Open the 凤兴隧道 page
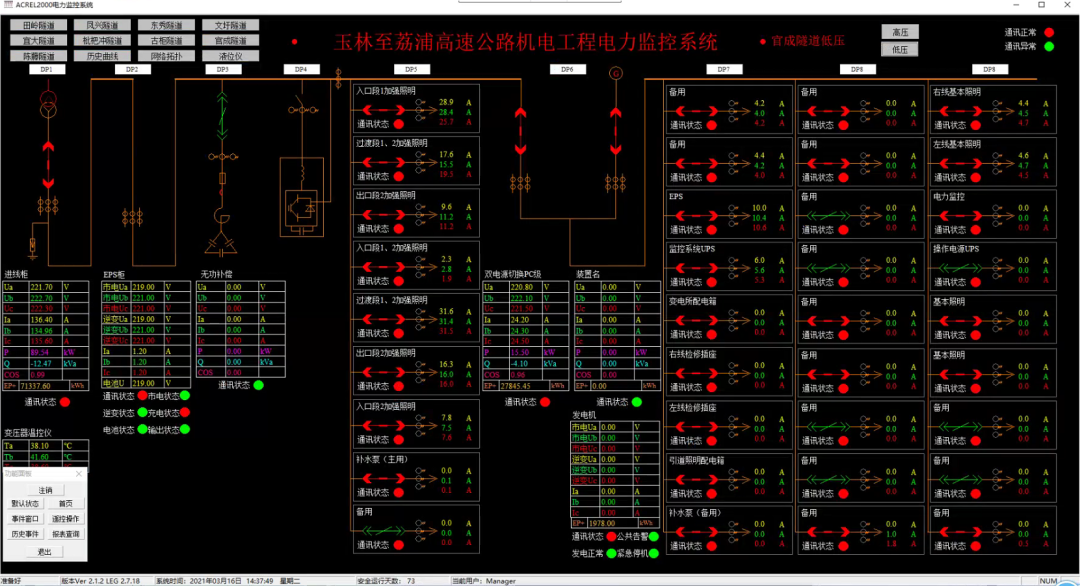1080x586 pixels. [102, 25]
